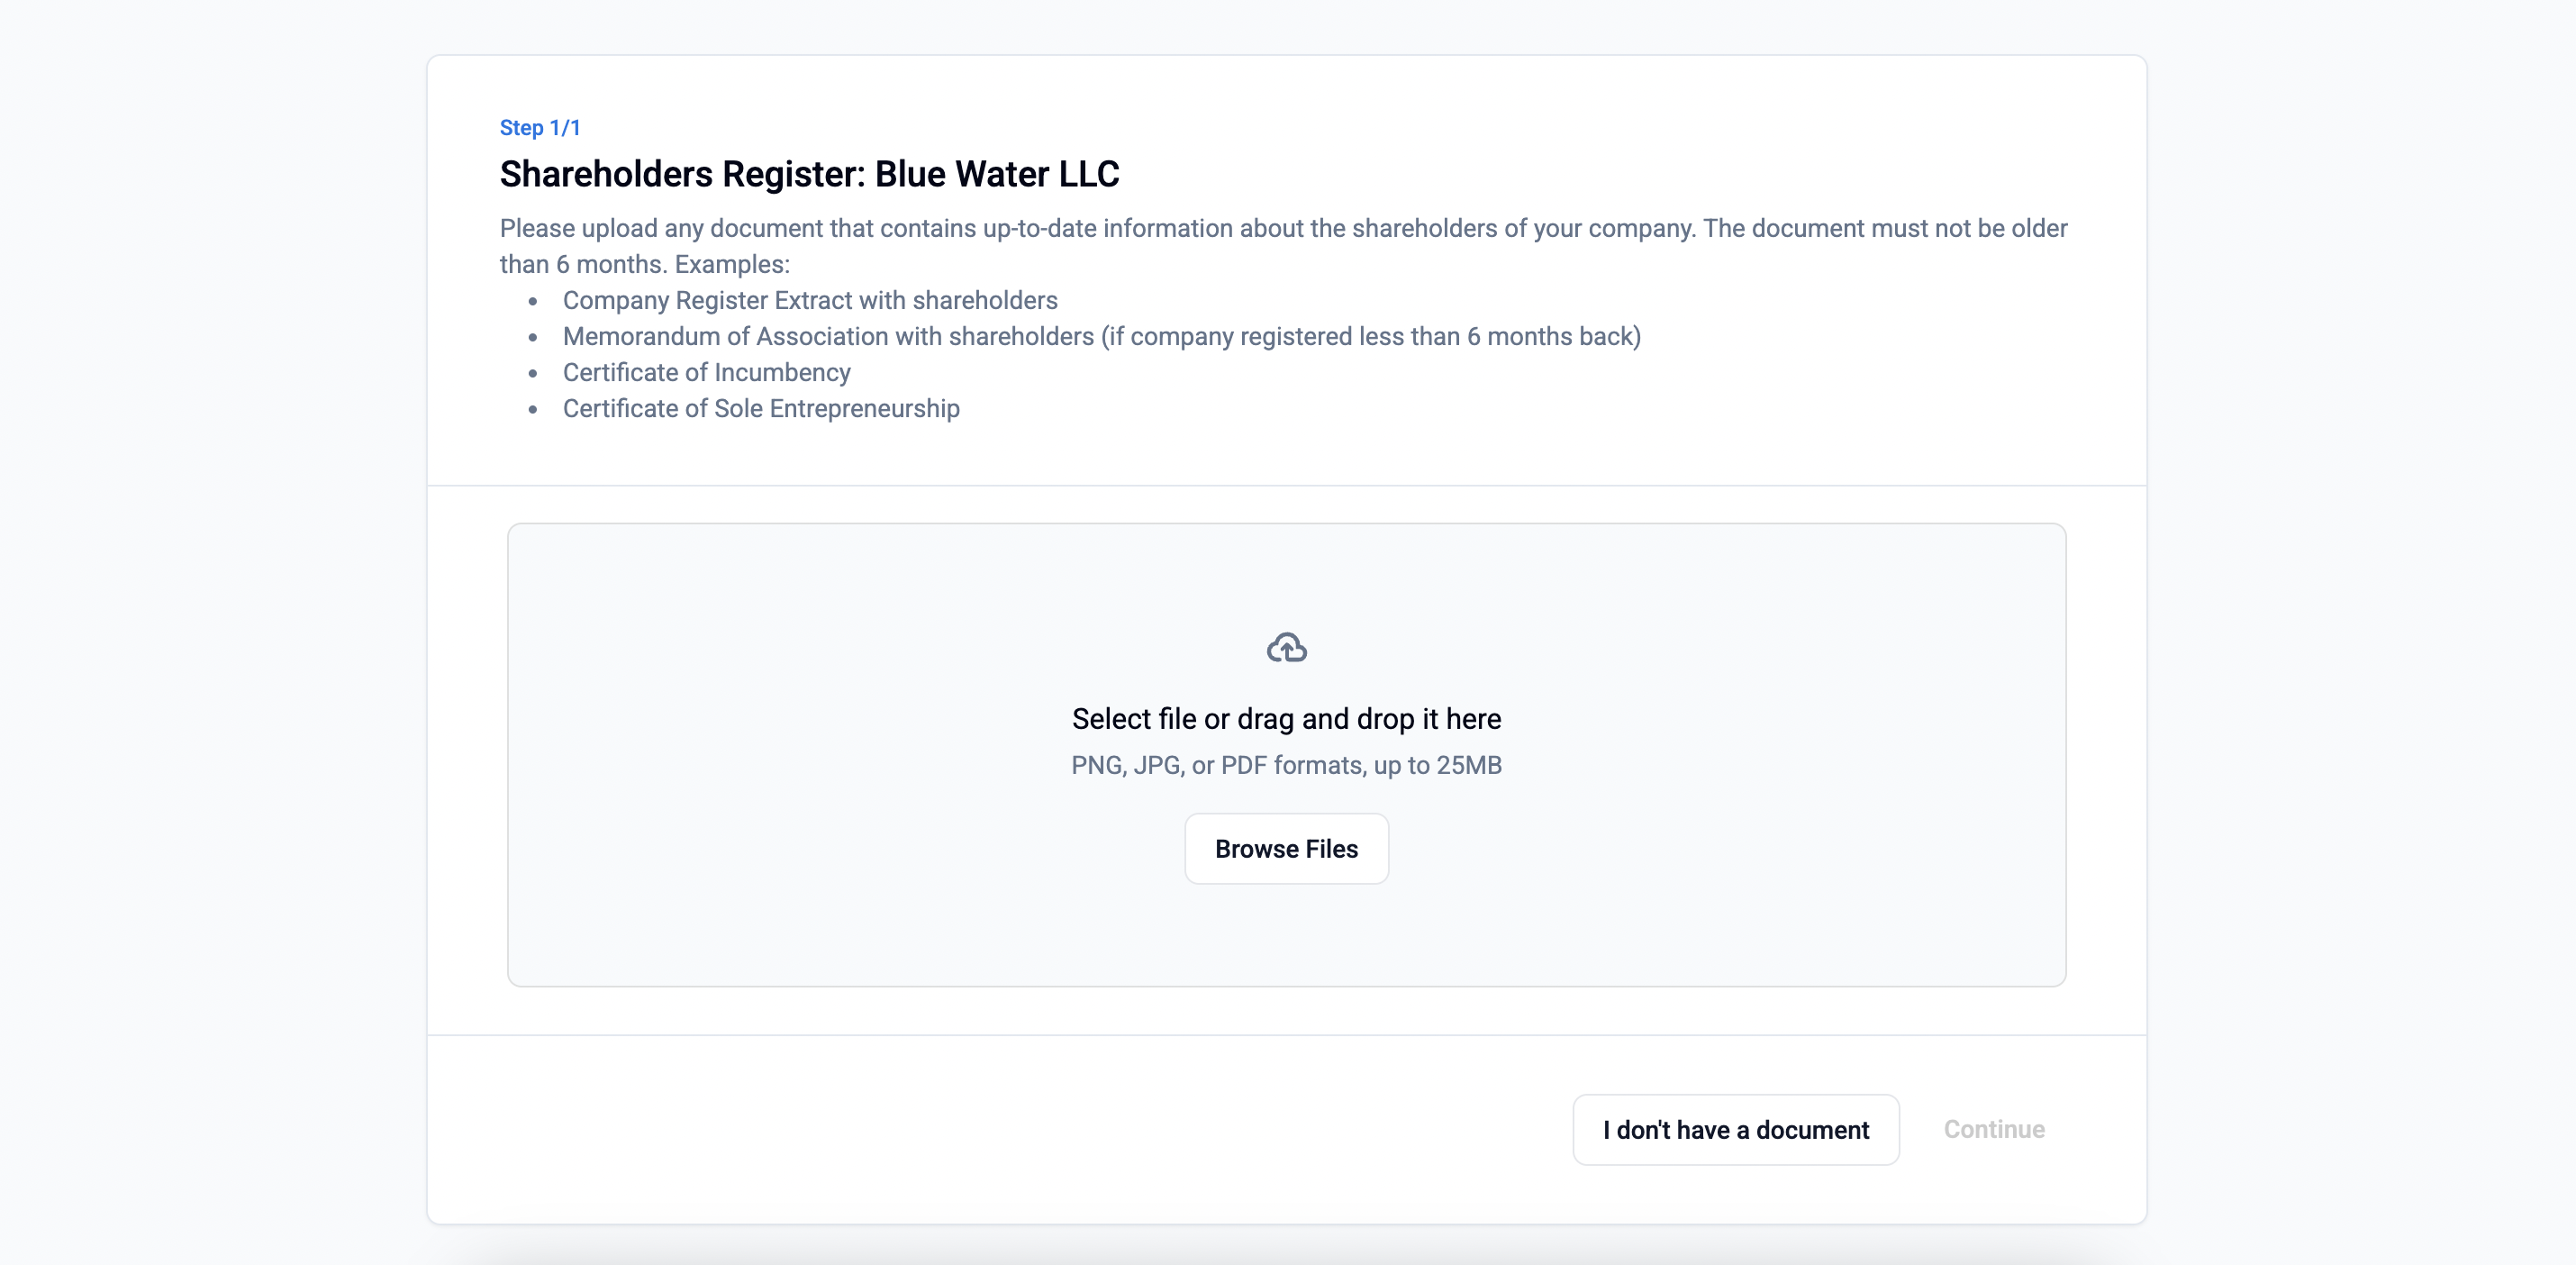The image size is (2576, 1265).
Task: Click the "Examples:" label in the description
Action: tap(732, 264)
